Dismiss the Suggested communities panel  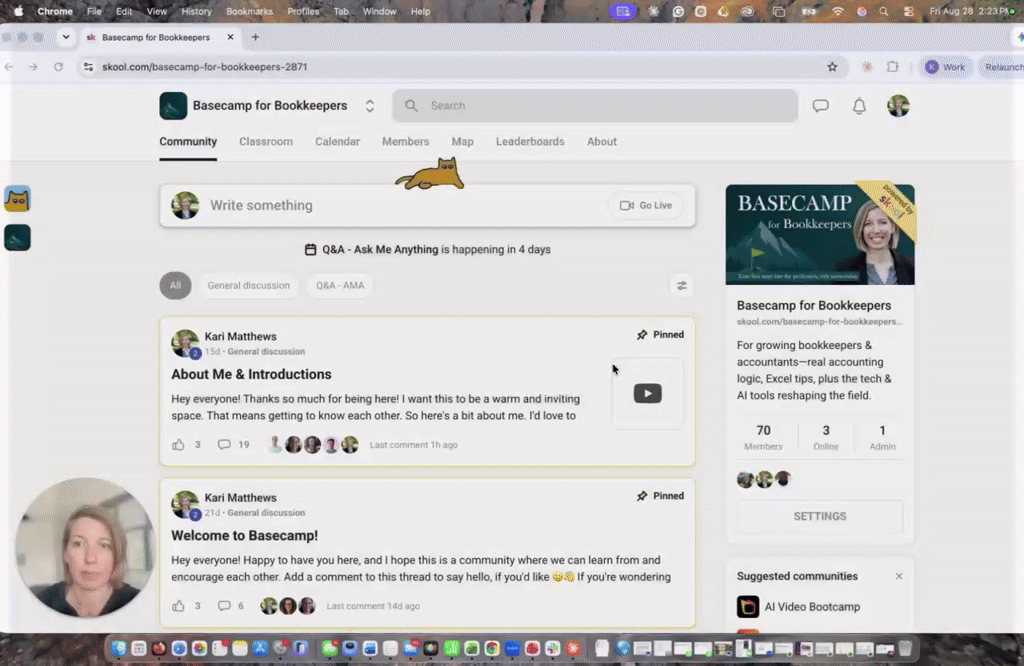tap(899, 577)
